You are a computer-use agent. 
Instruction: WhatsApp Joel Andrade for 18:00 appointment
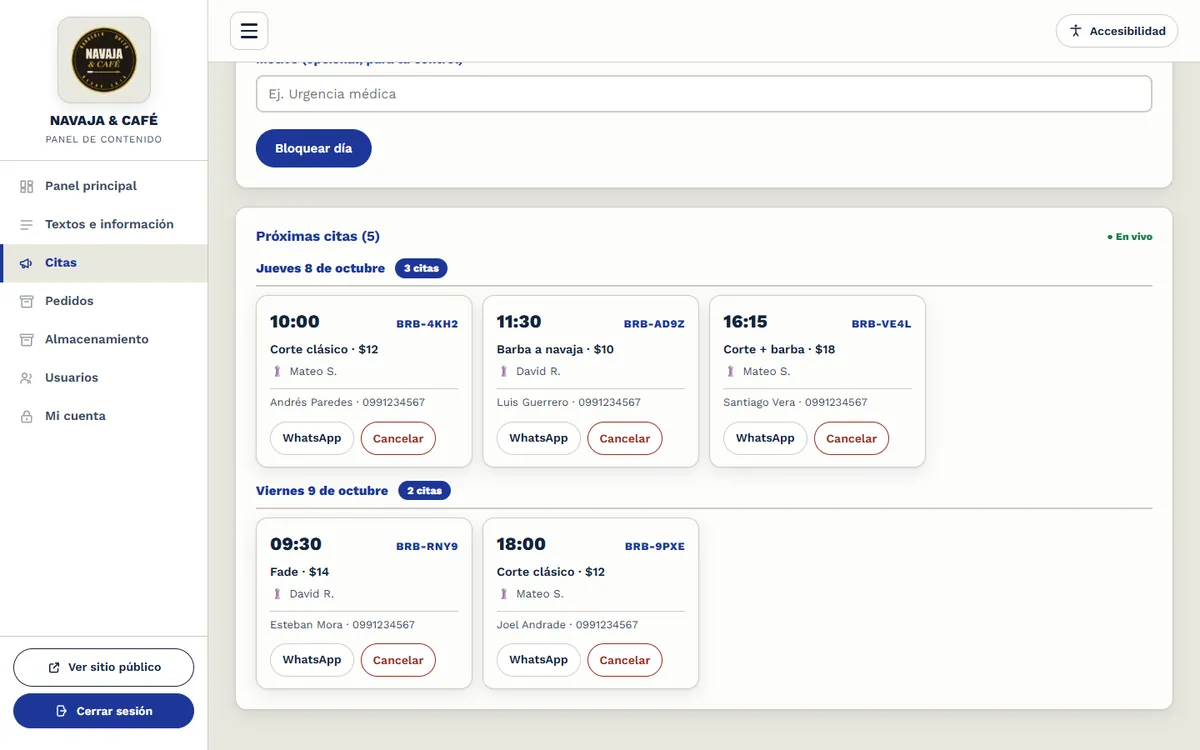pos(538,660)
